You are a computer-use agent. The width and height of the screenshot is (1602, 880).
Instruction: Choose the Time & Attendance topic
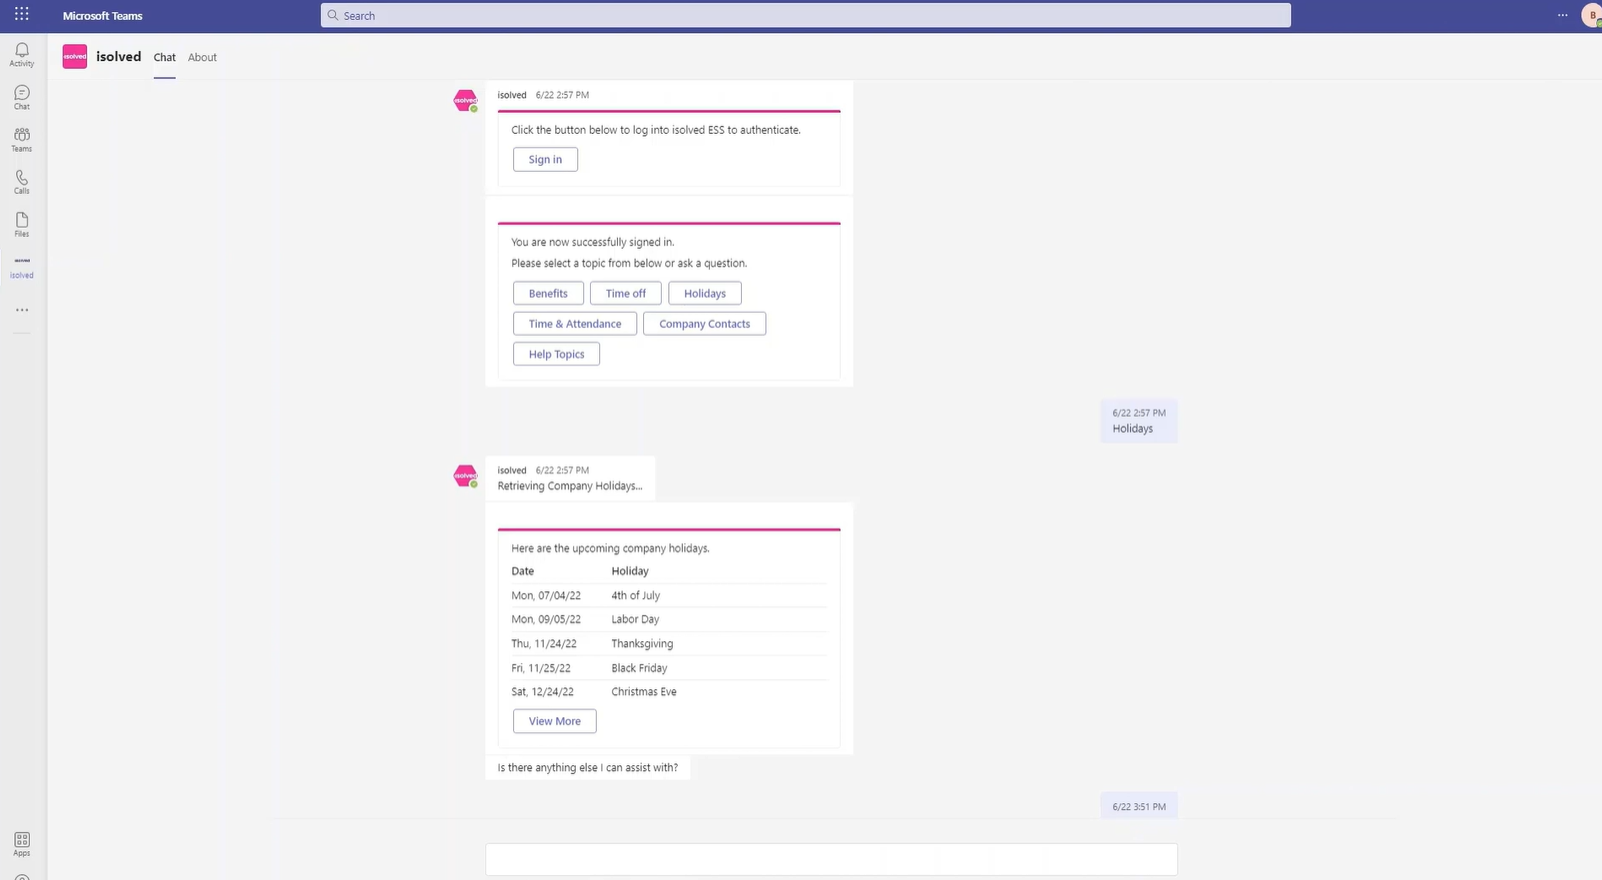[x=575, y=323]
